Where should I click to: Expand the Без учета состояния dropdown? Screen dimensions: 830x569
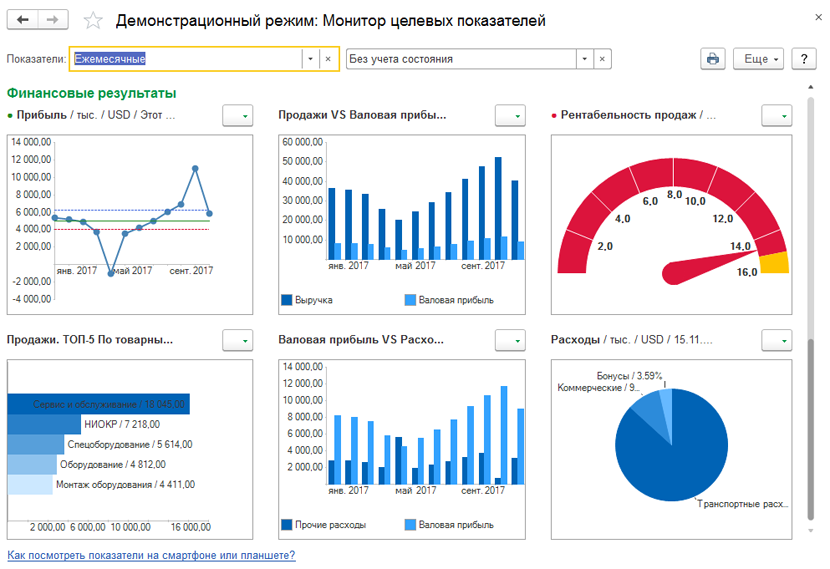583,59
